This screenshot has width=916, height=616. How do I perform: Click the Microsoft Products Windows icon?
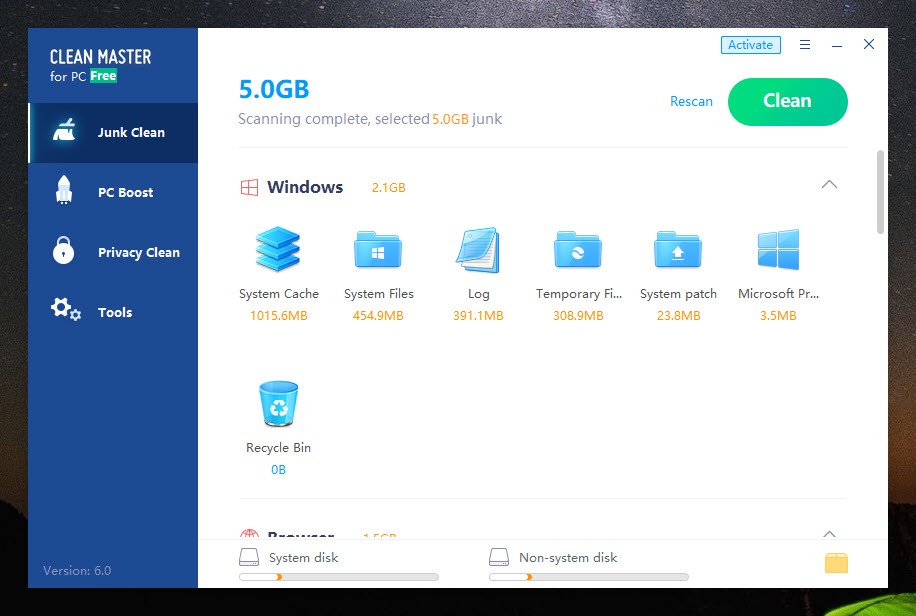[778, 250]
